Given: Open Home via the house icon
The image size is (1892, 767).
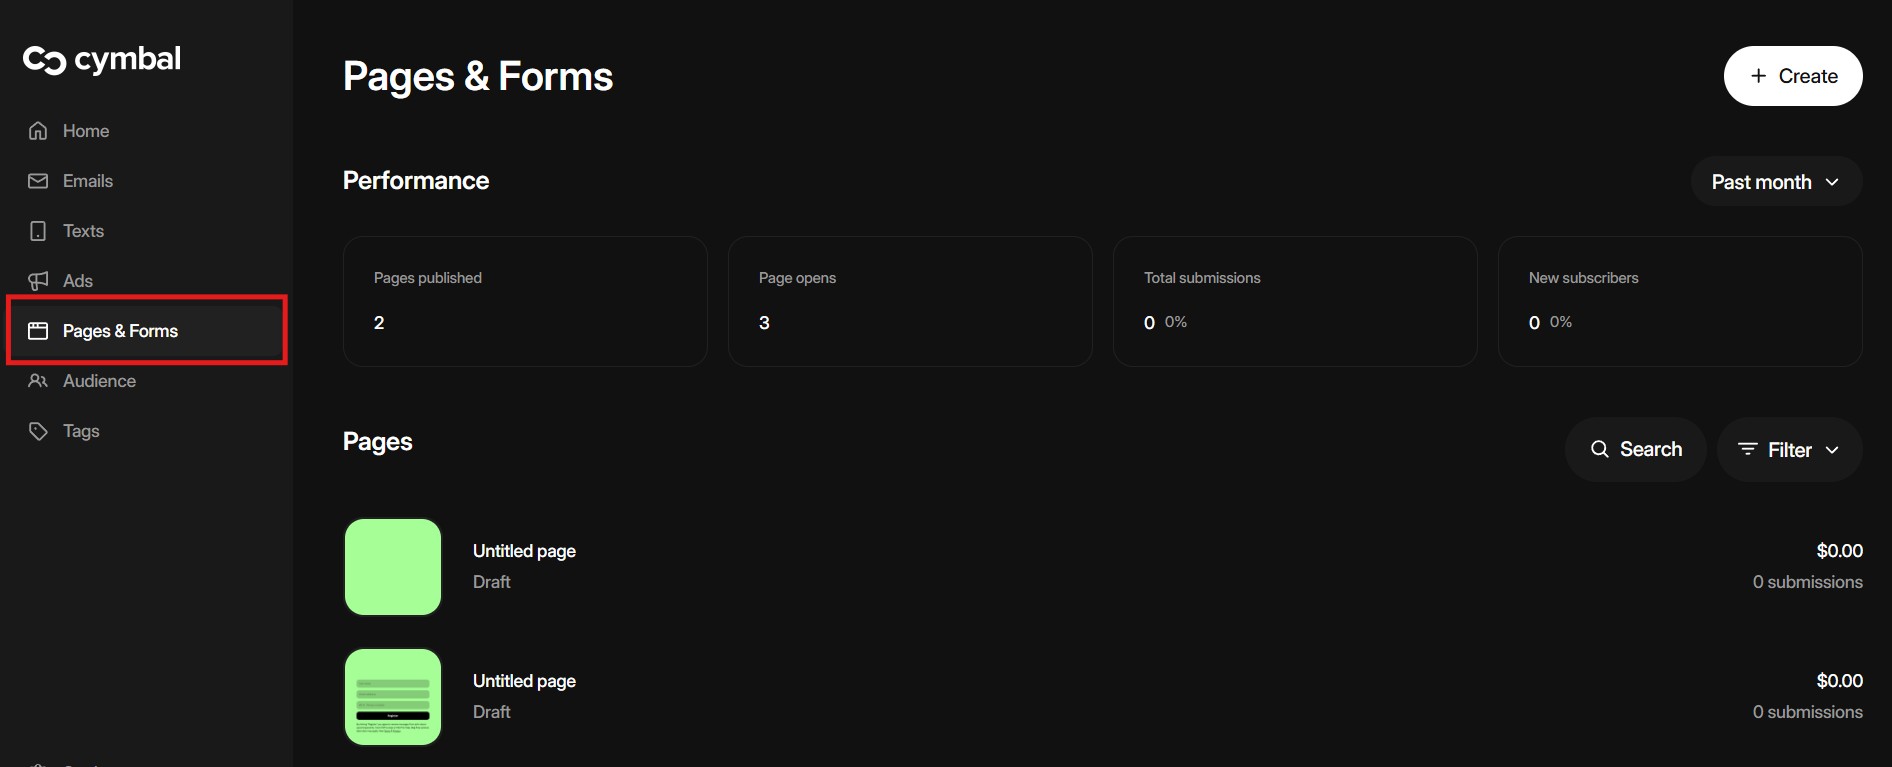Looking at the screenshot, I should coord(38,131).
